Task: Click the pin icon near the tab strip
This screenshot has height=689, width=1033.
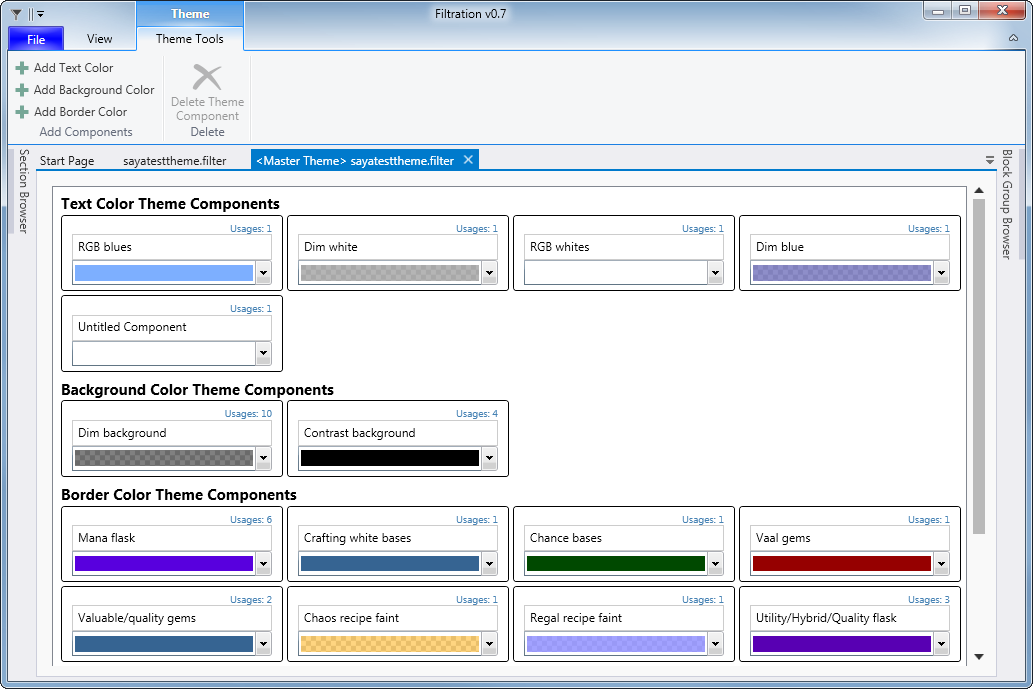Action: click(x=988, y=159)
